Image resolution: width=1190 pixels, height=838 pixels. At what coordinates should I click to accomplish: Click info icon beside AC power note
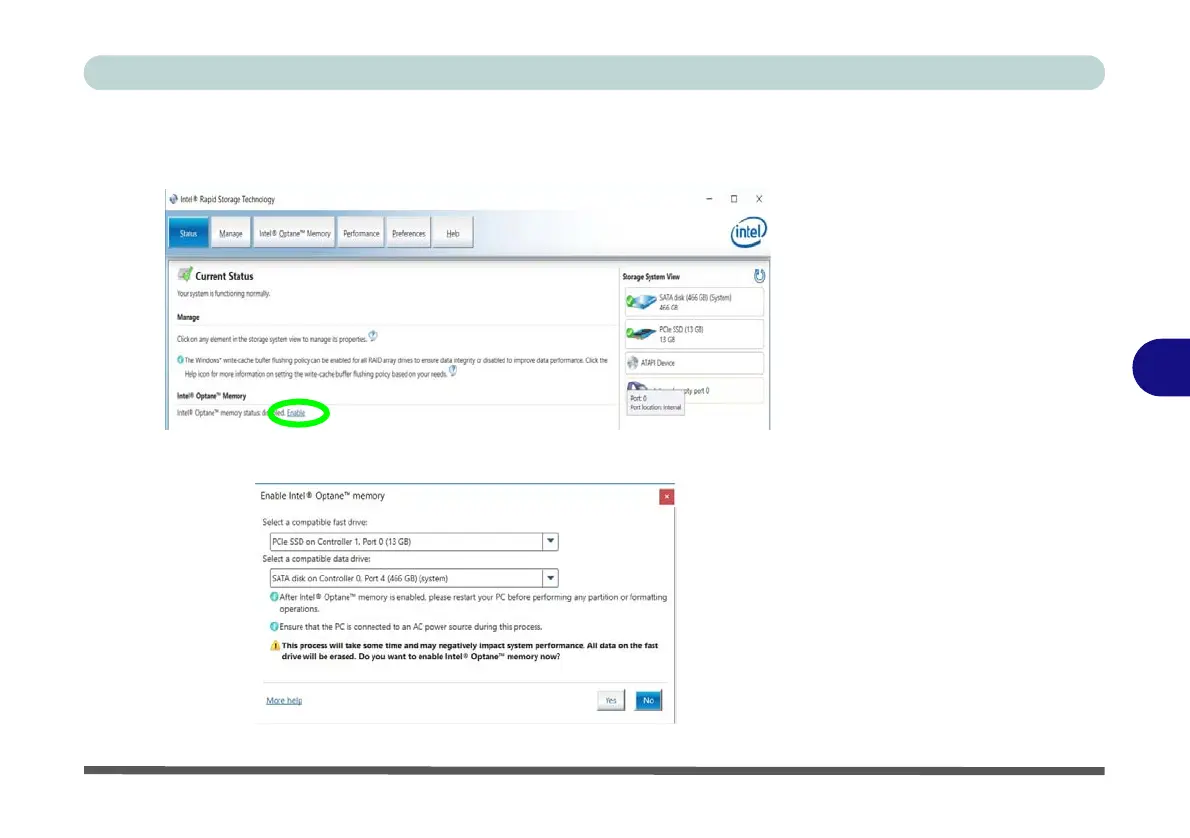tap(274, 626)
